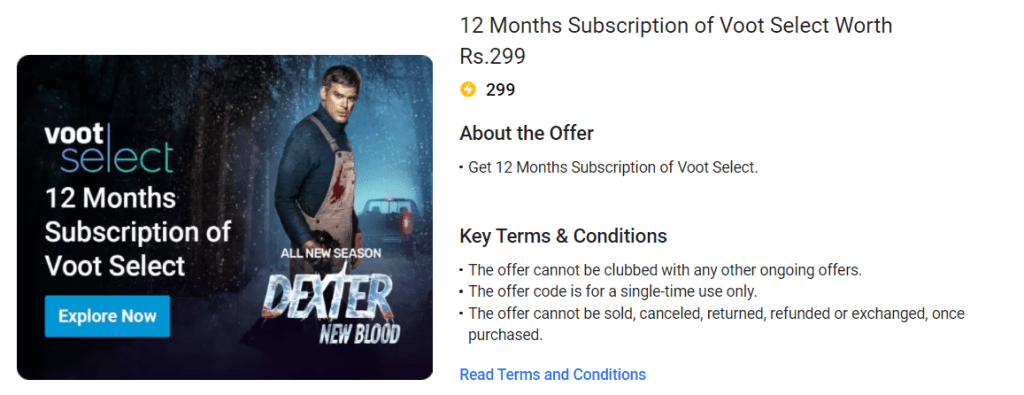1024x395 pixels.
Task: Click the gold supercoin icon
Action: [468, 89]
